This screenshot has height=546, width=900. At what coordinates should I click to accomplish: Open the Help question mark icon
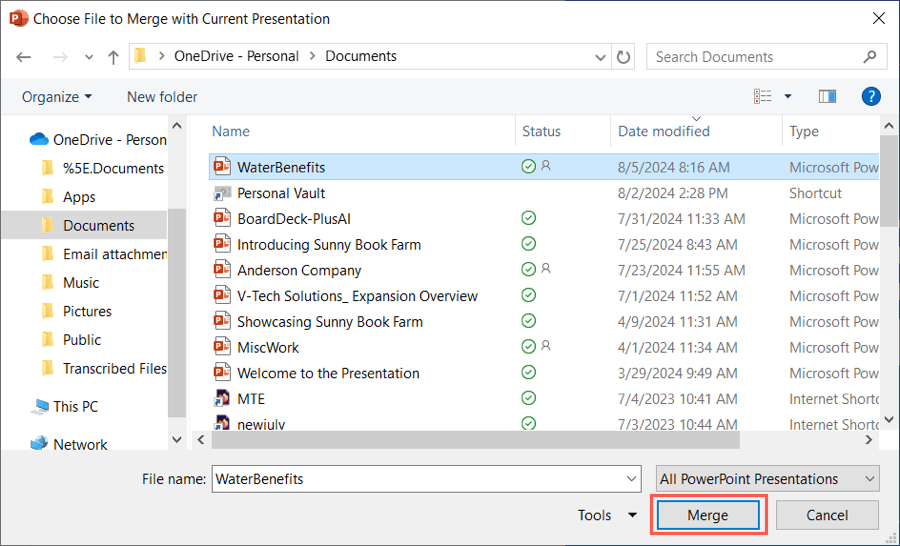[x=871, y=96]
